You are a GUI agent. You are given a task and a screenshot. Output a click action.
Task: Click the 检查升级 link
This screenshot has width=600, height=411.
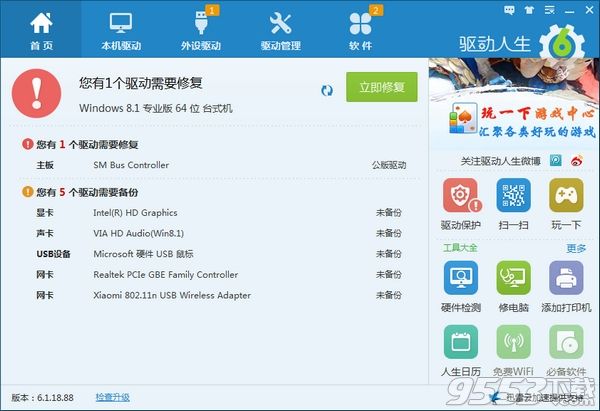coord(112,397)
